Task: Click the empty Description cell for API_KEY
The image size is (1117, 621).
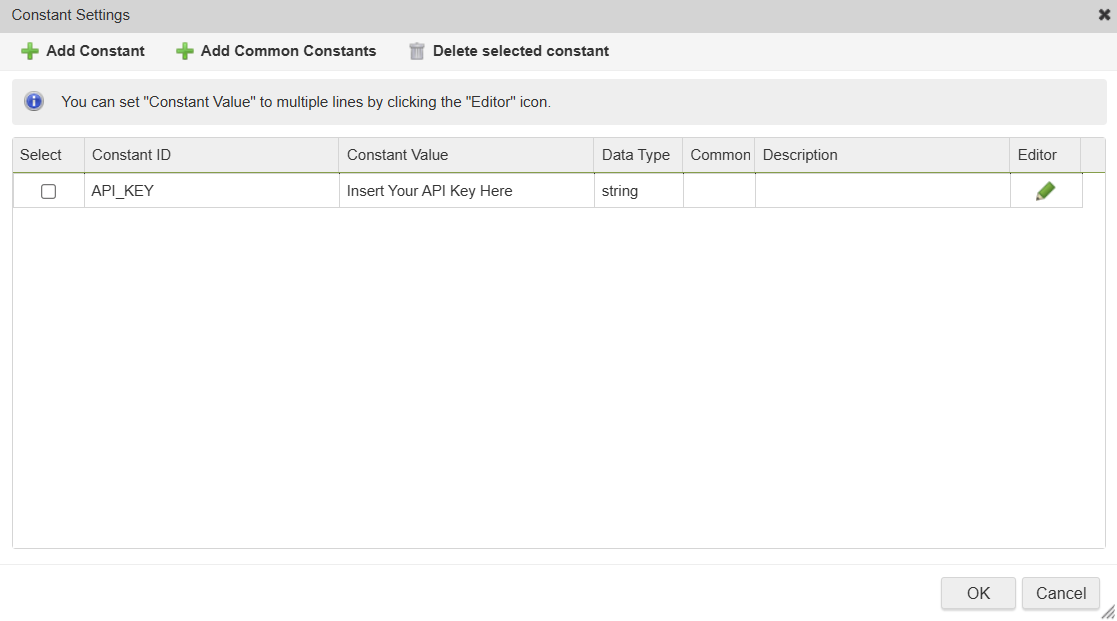Action: (882, 191)
